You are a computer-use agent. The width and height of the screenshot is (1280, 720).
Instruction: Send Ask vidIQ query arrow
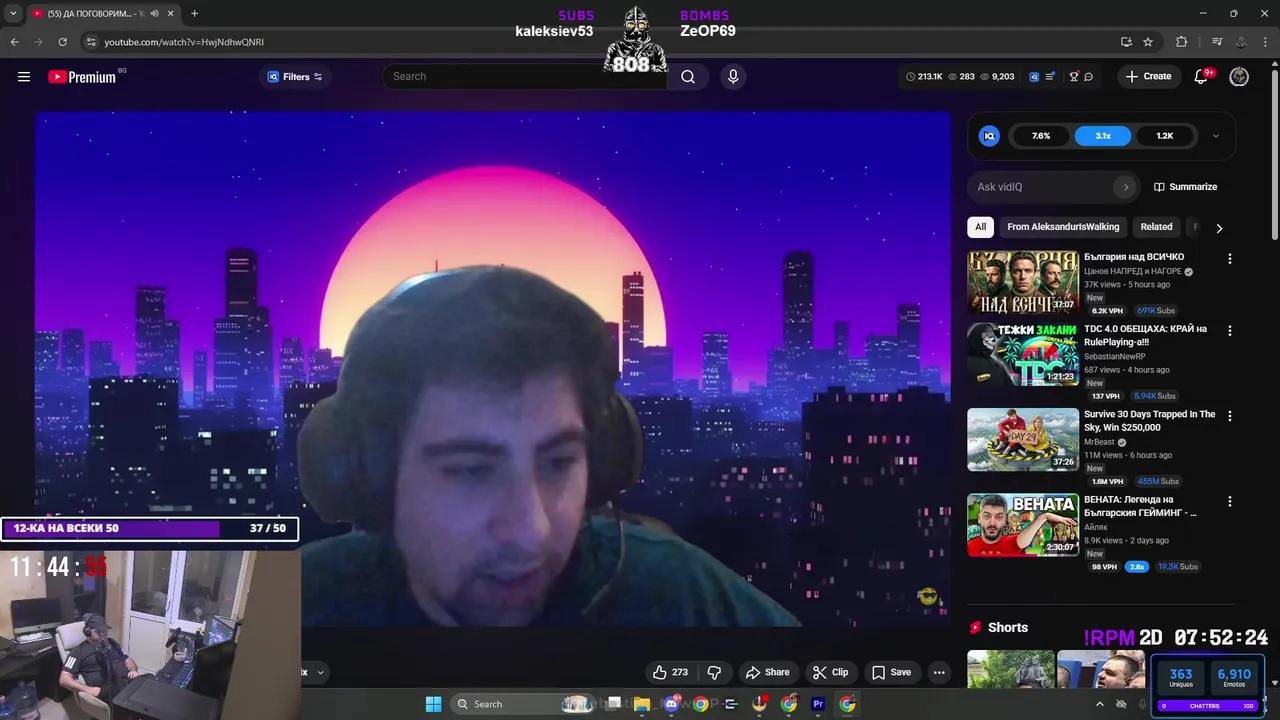1125,187
